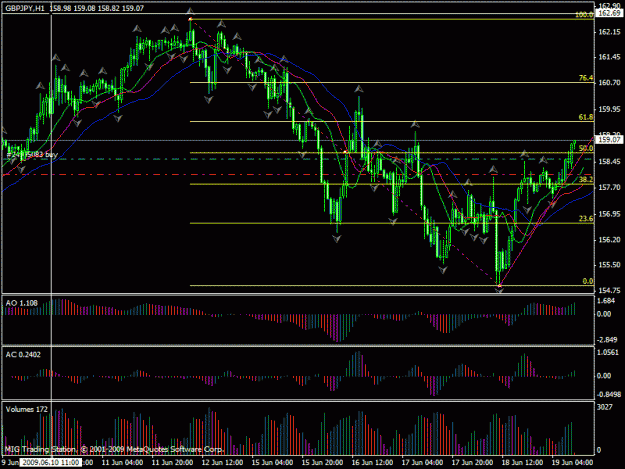The height and width of the screenshot is (469, 625).
Task: Click the 161.45 price scale value
Action: point(609,57)
